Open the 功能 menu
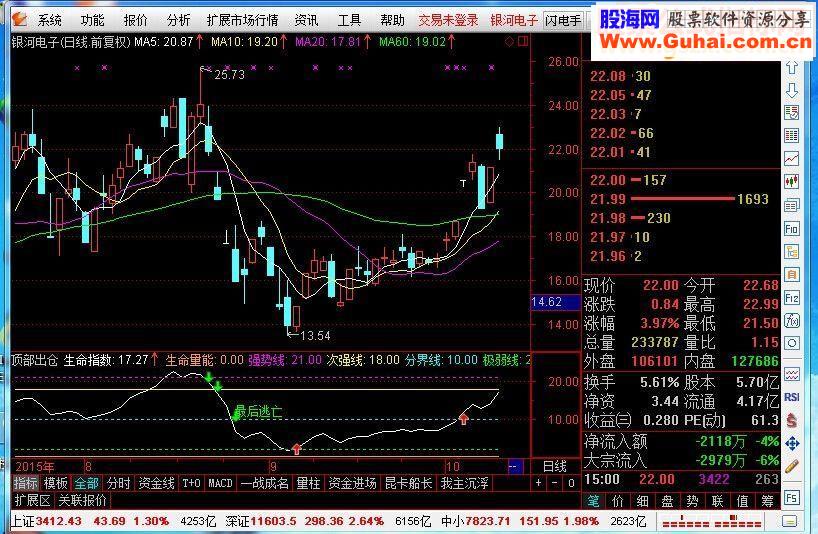The width and height of the screenshot is (818, 534). point(92,20)
